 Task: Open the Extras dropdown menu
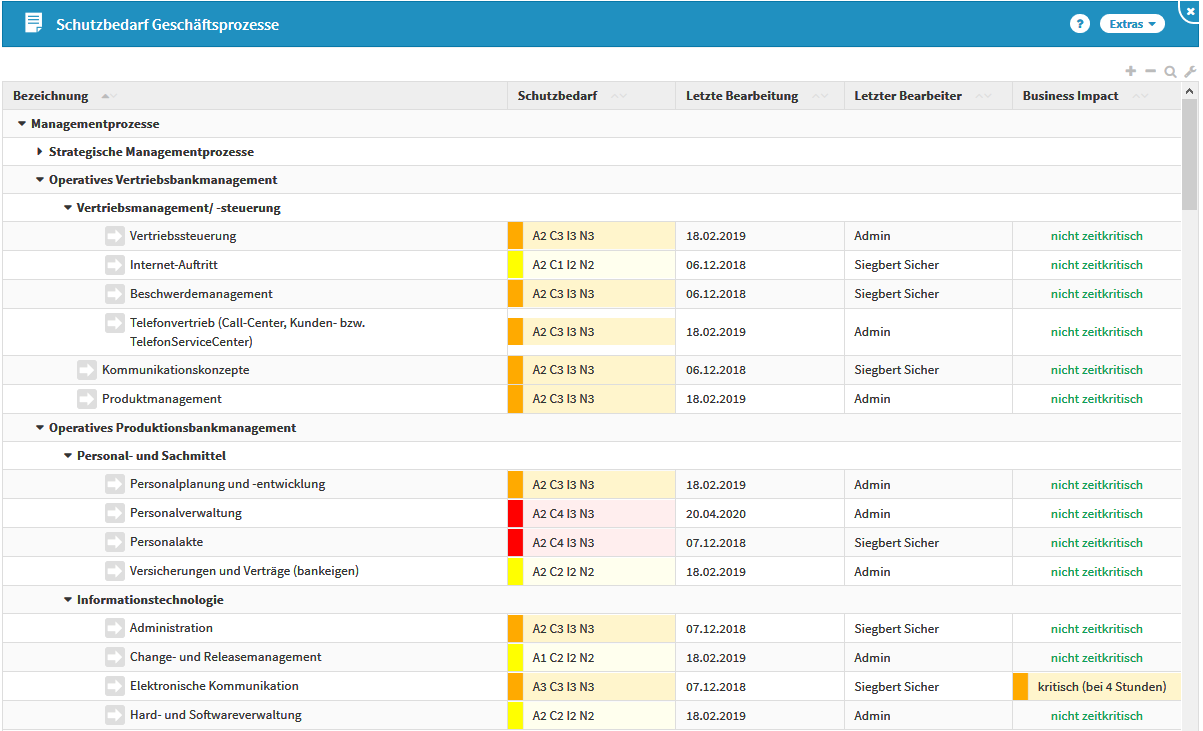point(1132,24)
